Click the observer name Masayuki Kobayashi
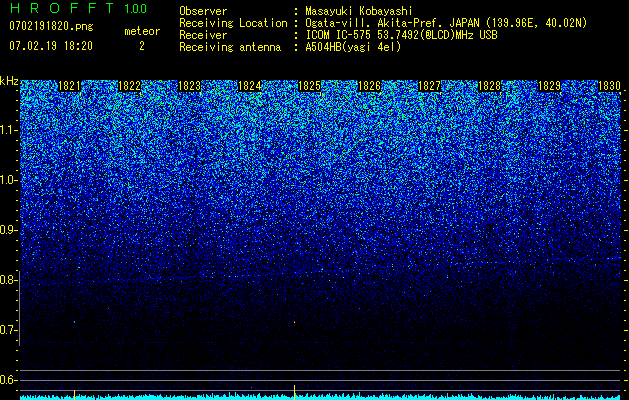The height and width of the screenshot is (400, 629). (x=359, y=11)
